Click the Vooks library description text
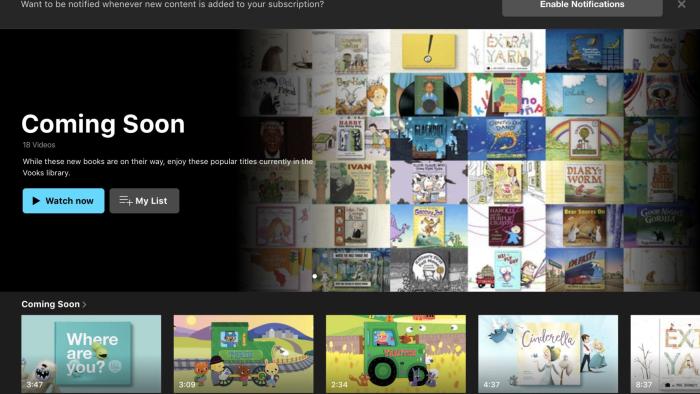The width and height of the screenshot is (700, 394). [168, 167]
